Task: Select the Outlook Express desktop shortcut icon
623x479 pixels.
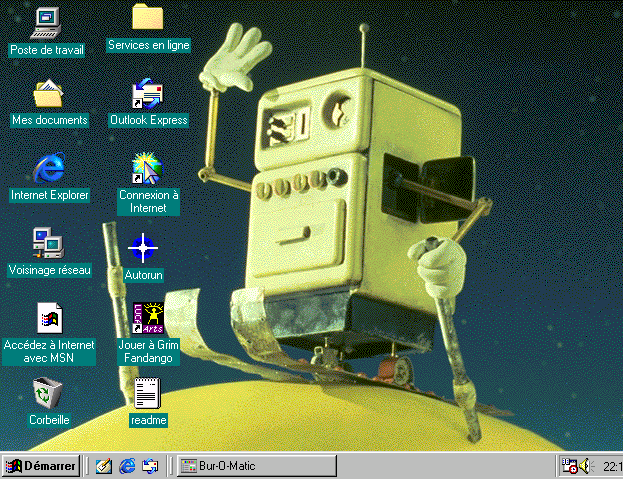Action: point(148,94)
